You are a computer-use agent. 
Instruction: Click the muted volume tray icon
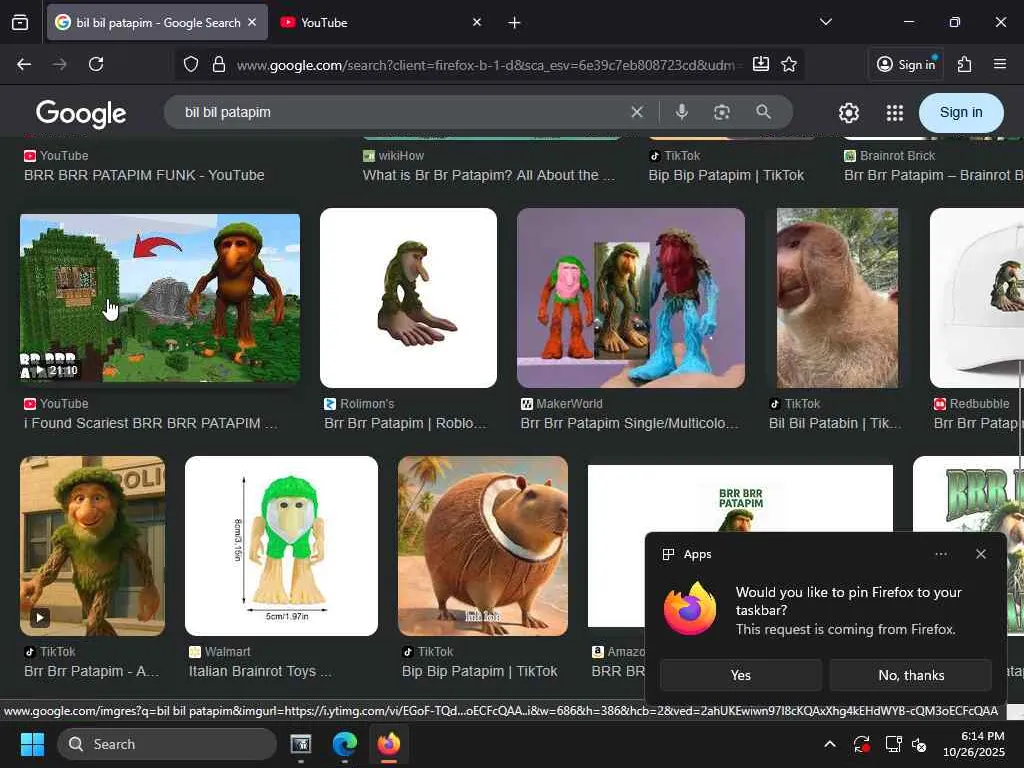click(x=920, y=744)
